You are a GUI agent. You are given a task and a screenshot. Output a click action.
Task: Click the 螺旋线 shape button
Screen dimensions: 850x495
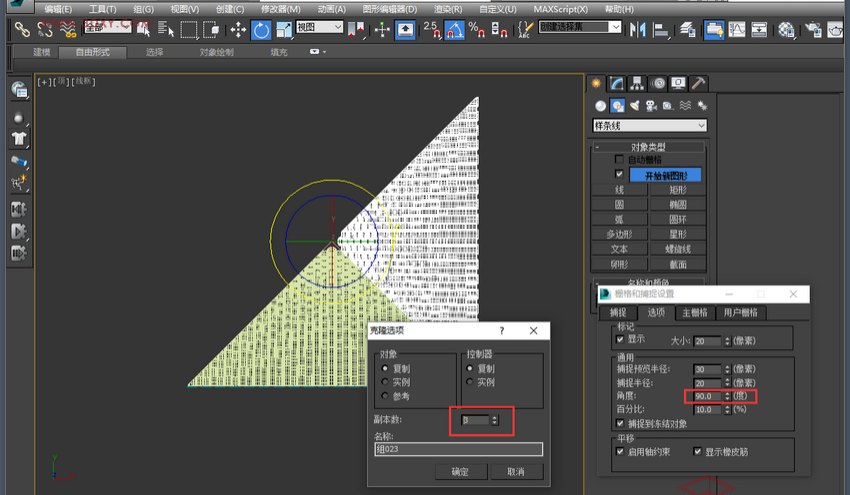[678, 249]
